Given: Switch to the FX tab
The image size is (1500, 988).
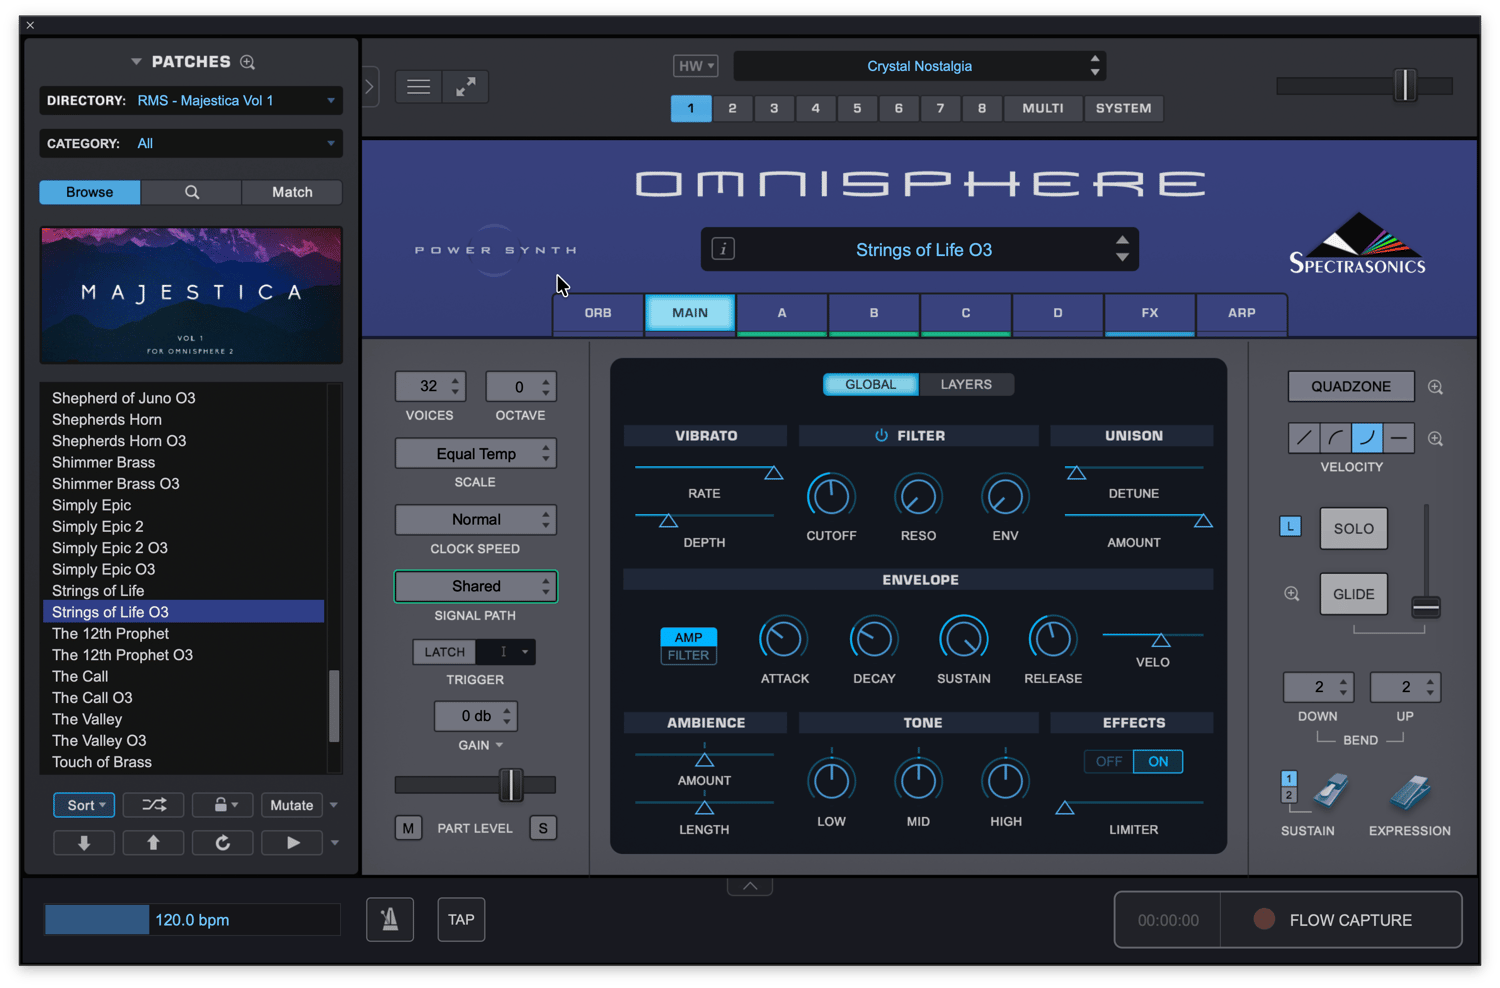Looking at the screenshot, I should (x=1150, y=313).
